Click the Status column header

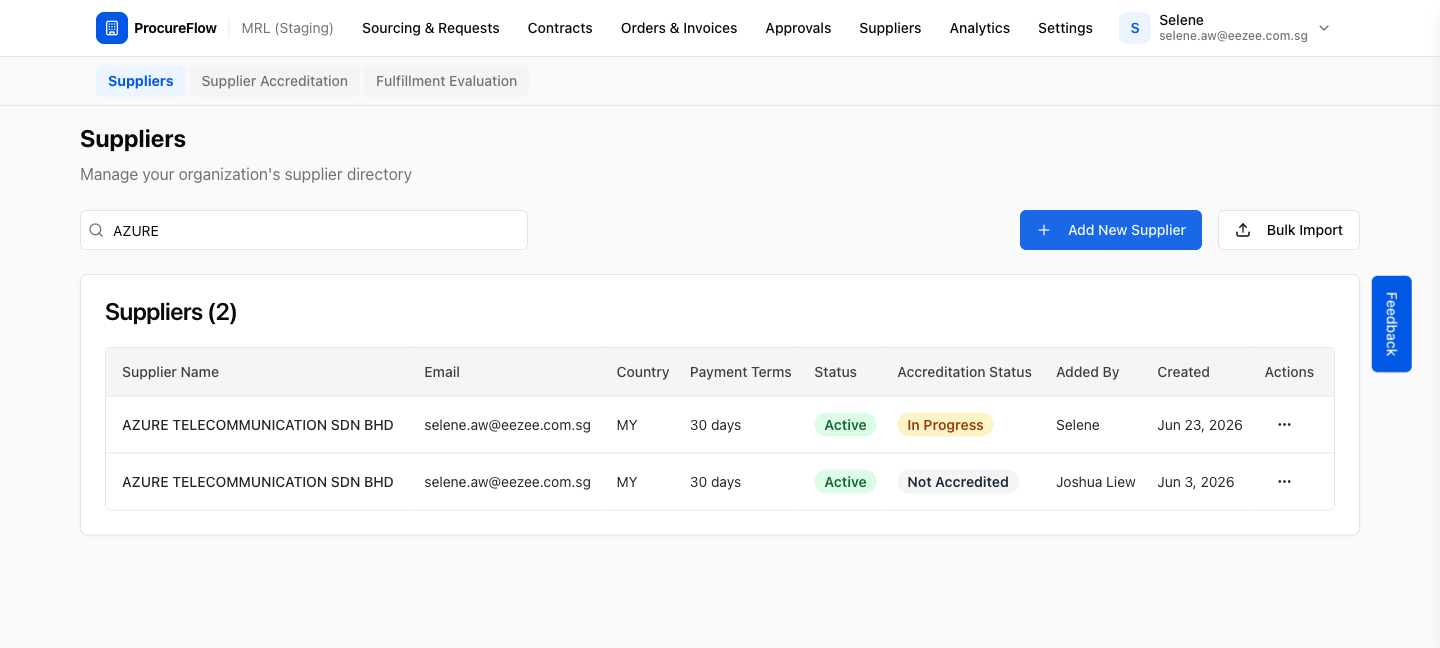835,372
